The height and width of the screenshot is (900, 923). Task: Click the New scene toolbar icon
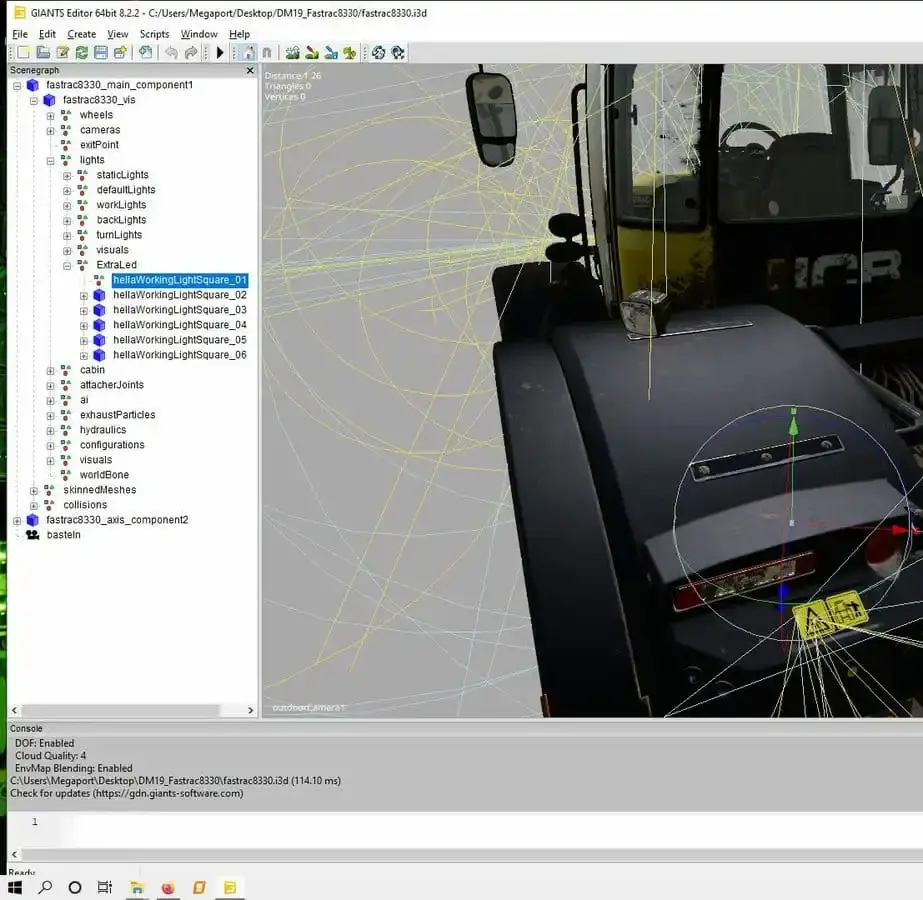(x=23, y=53)
